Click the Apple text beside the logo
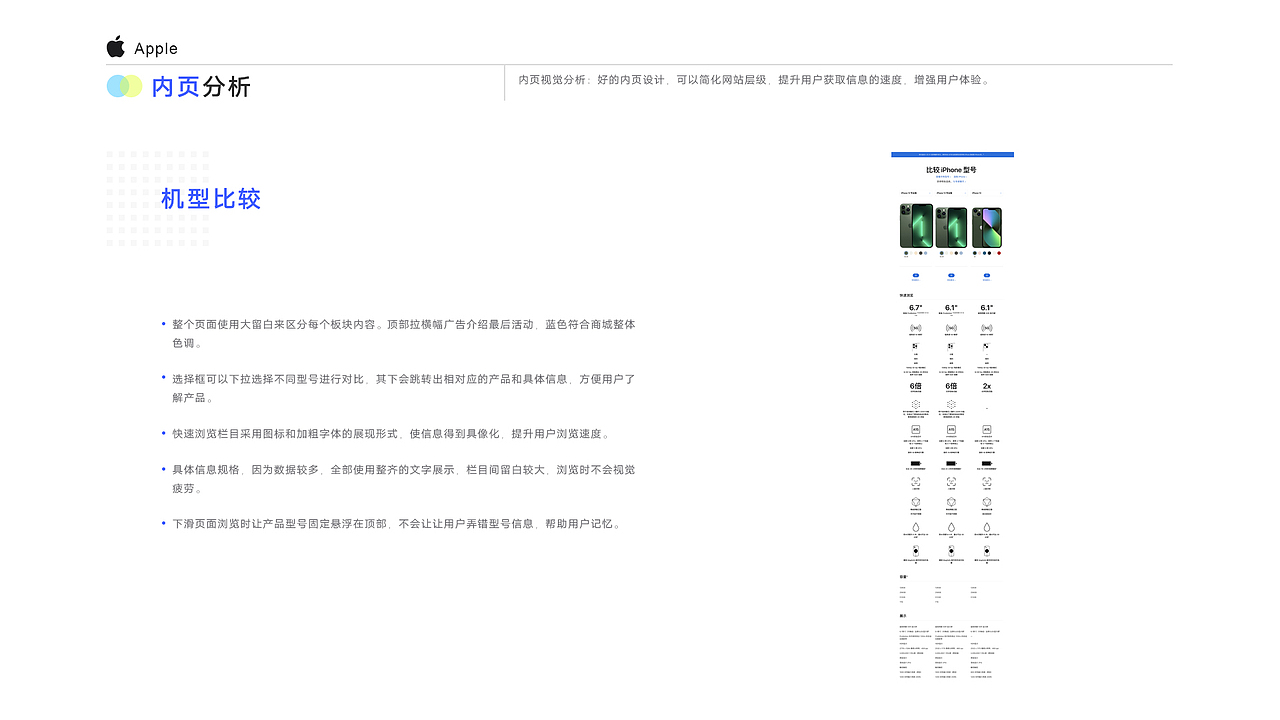Viewport: 1280px width, 720px height. click(x=156, y=48)
